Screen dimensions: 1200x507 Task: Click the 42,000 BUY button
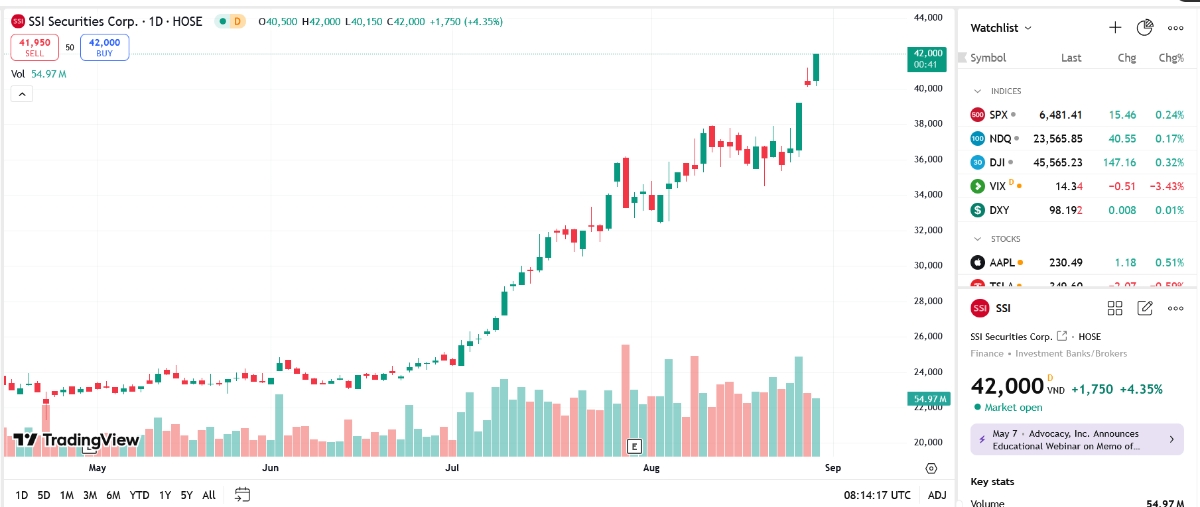[x=104, y=47]
